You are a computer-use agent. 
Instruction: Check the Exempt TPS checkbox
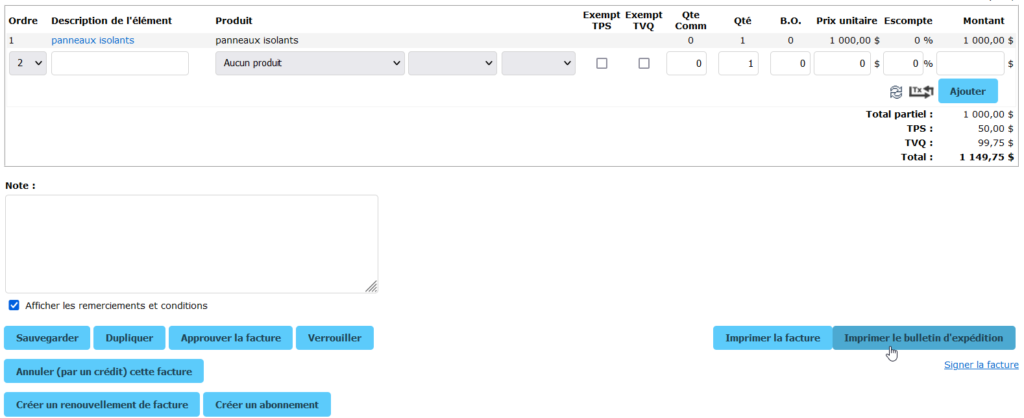pyautogui.click(x=601, y=63)
